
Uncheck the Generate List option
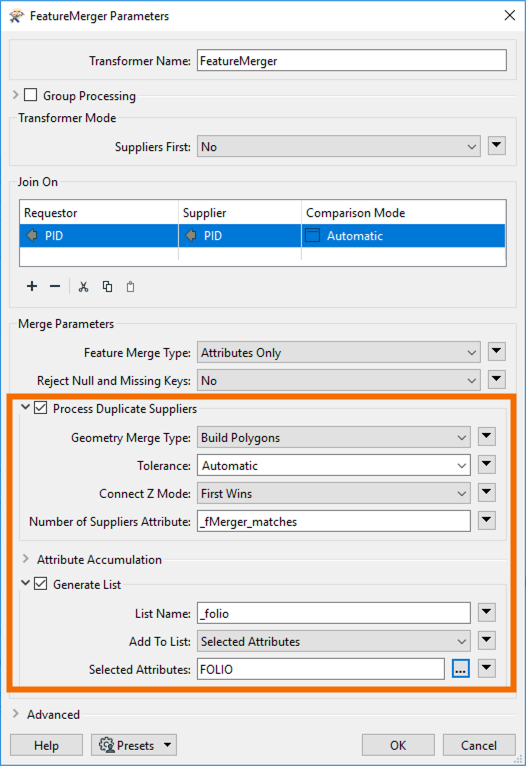(41, 584)
